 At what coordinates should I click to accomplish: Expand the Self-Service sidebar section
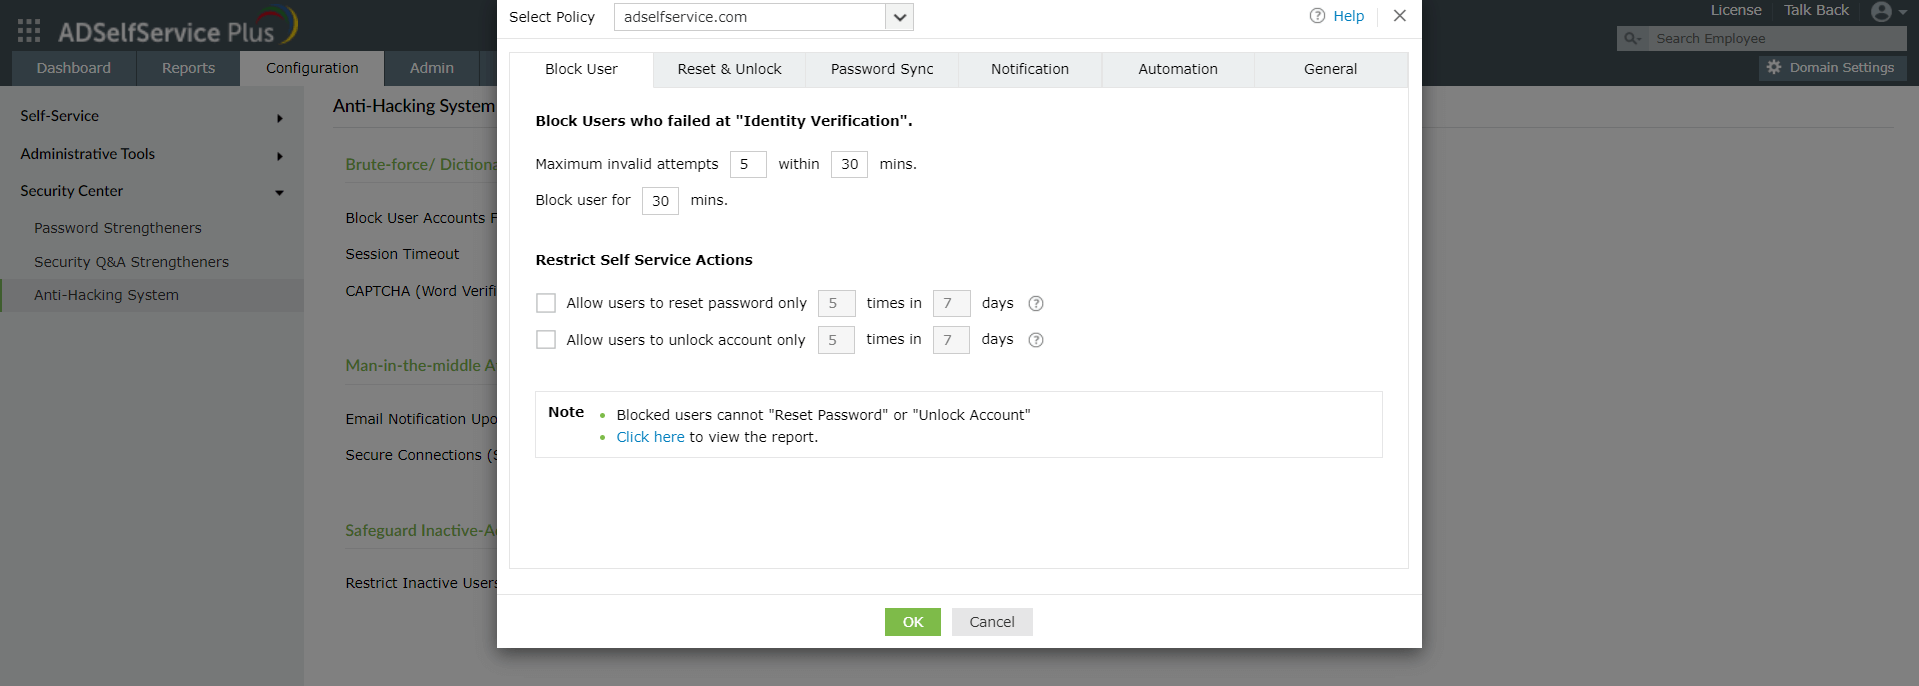coord(279,118)
